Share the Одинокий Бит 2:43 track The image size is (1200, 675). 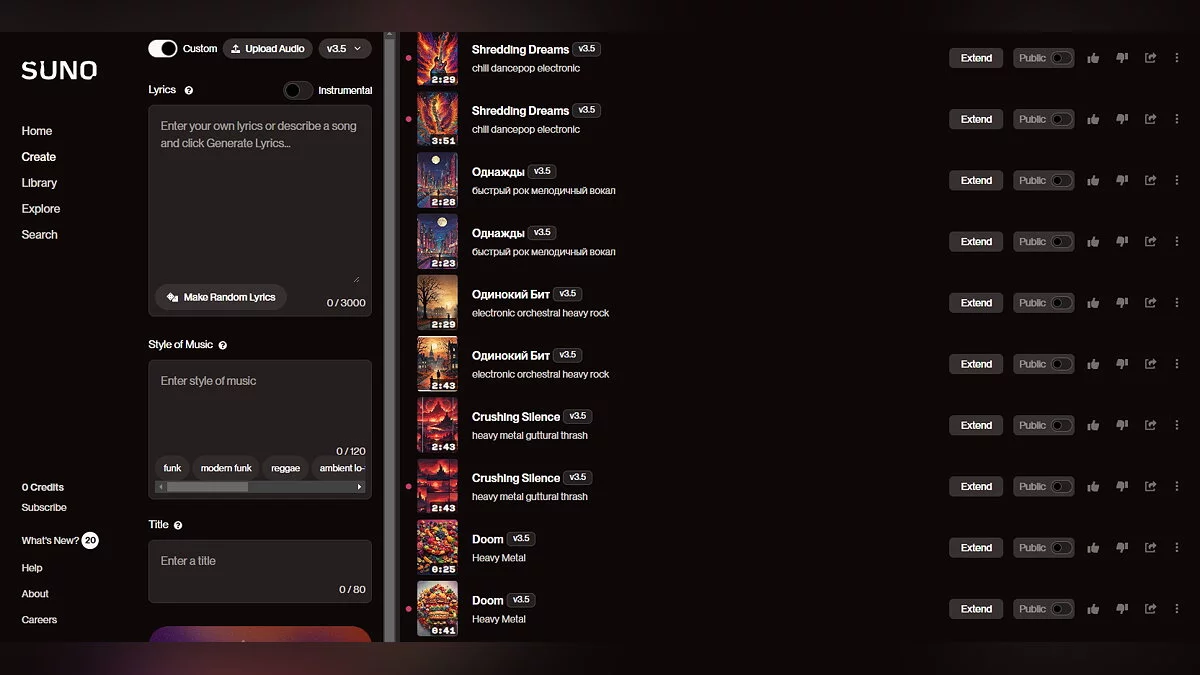pyautogui.click(x=1150, y=364)
